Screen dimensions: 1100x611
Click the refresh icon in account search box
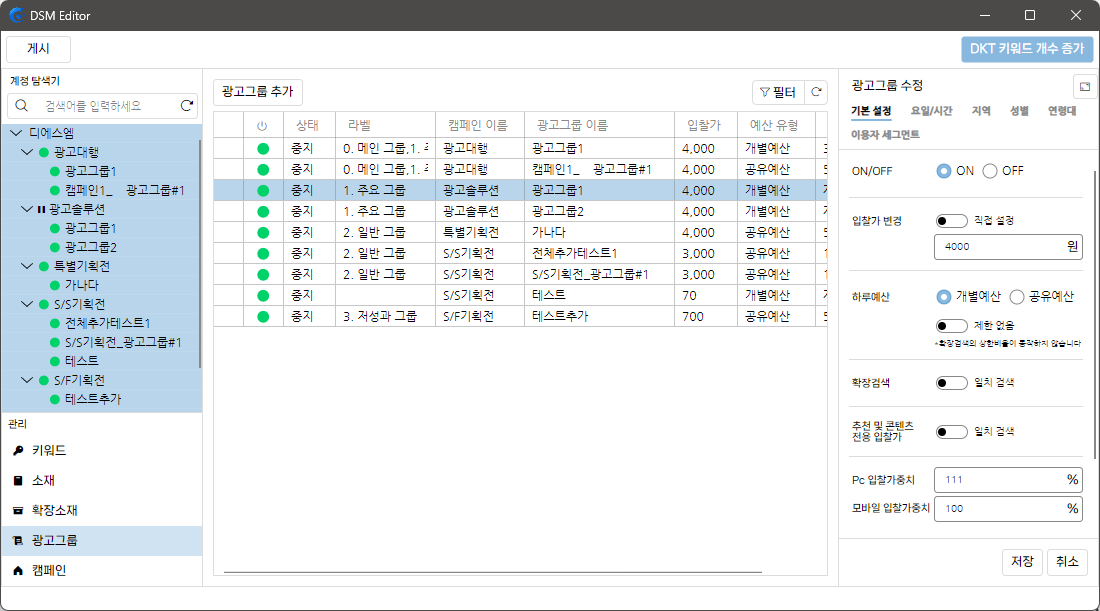pyautogui.click(x=187, y=105)
